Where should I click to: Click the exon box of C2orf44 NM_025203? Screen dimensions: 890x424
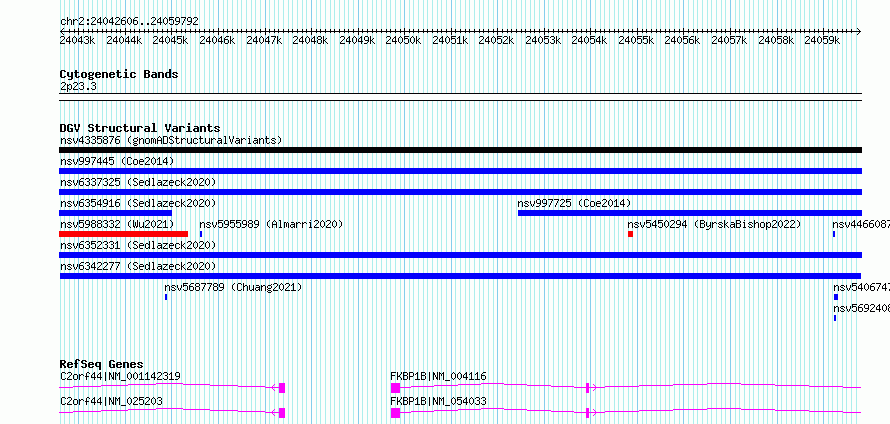pyautogui.click(x=282, y=413)
